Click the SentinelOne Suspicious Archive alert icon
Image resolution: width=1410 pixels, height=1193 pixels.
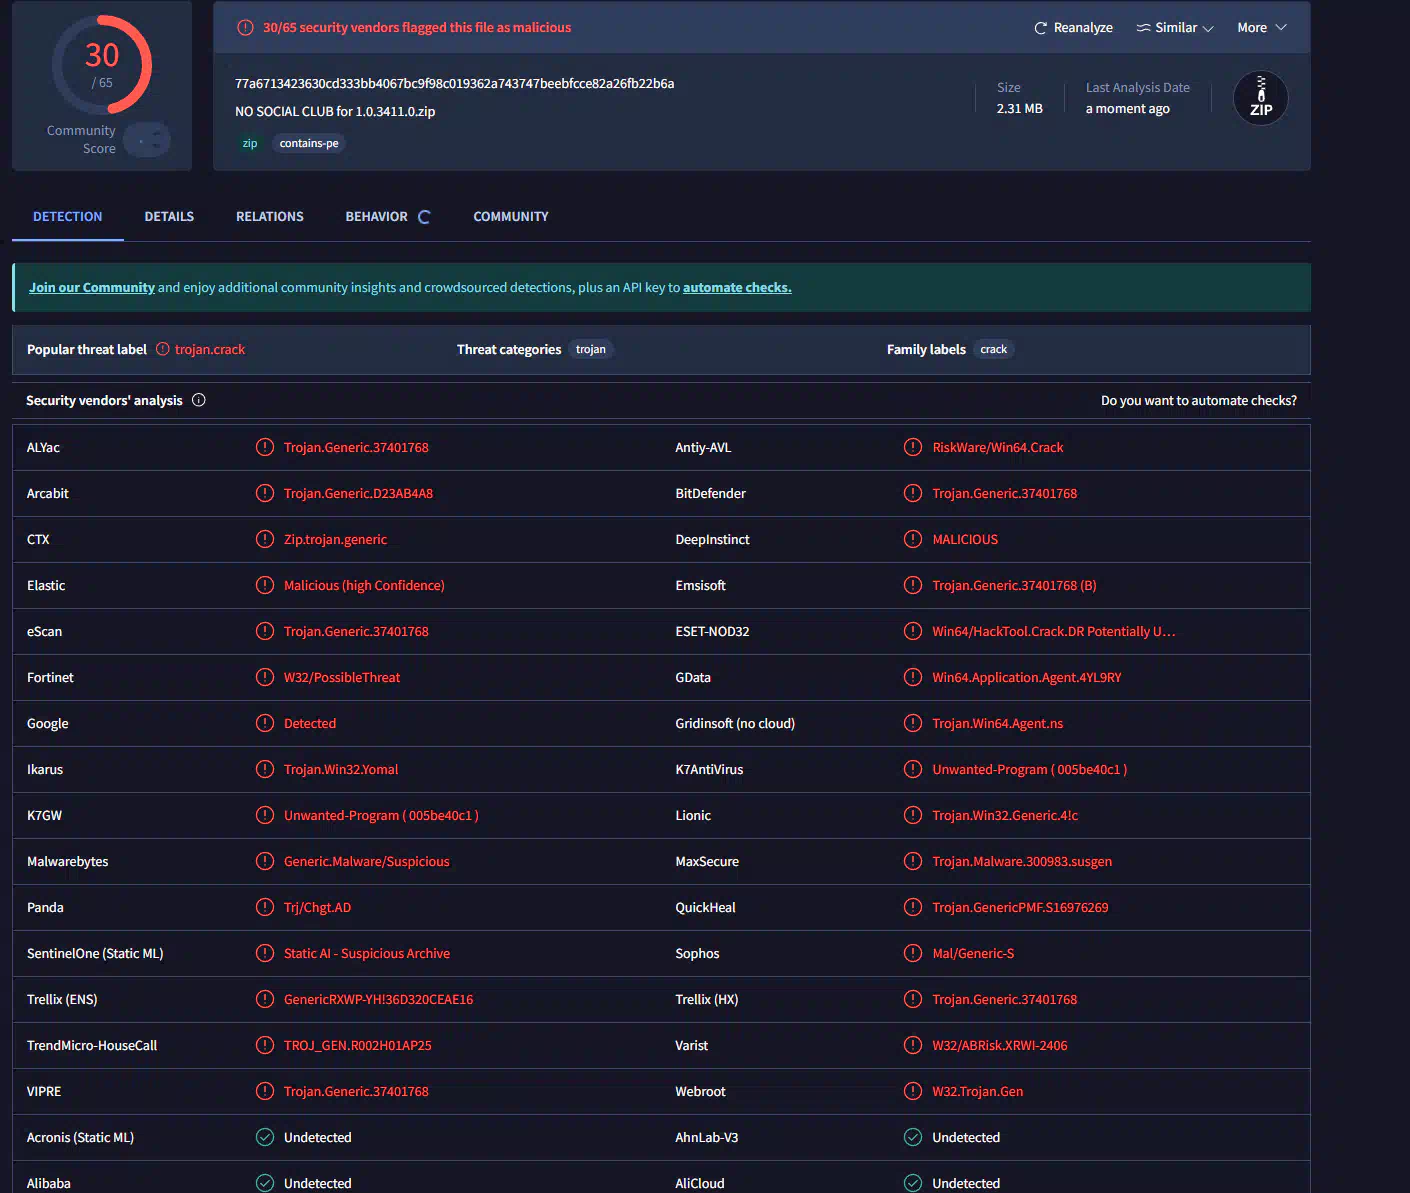coord(265,953)
